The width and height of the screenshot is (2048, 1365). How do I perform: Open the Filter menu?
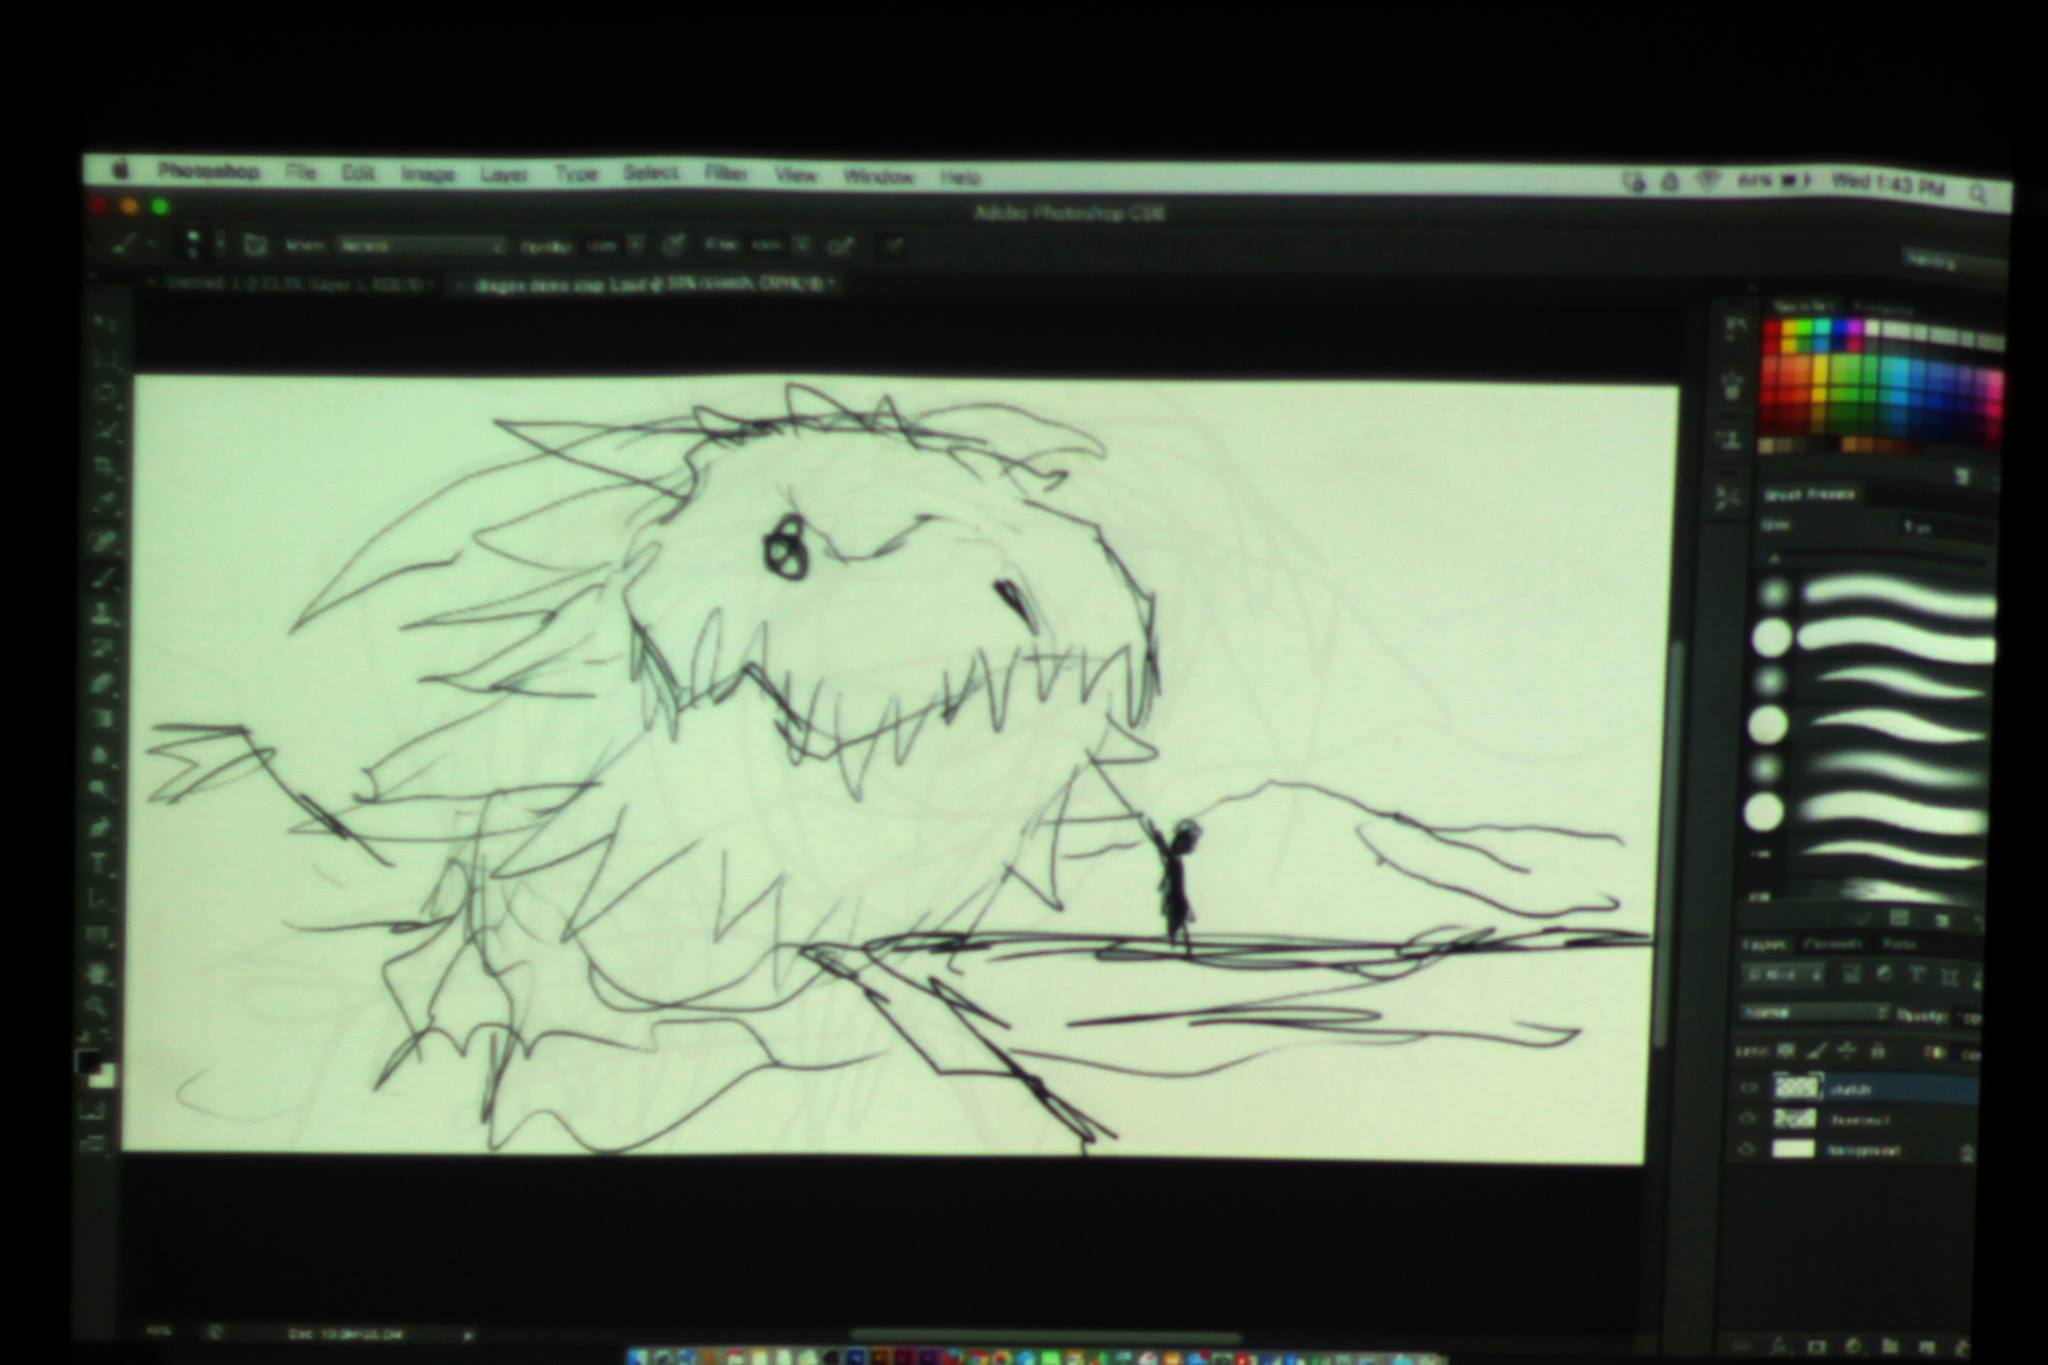tap(725, 173)
